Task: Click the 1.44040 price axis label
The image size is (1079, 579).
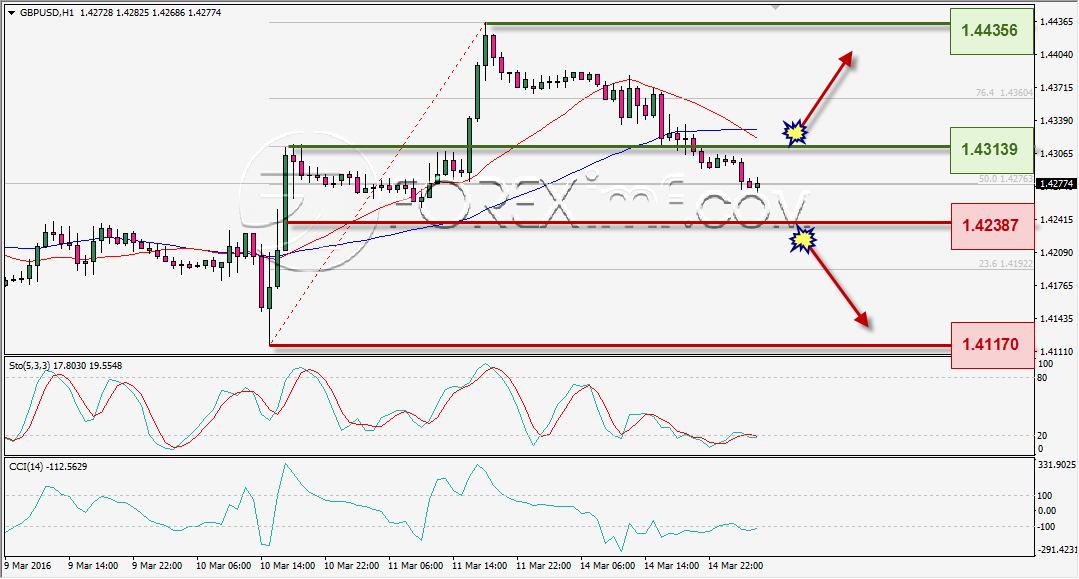Action: (1056, 54)
